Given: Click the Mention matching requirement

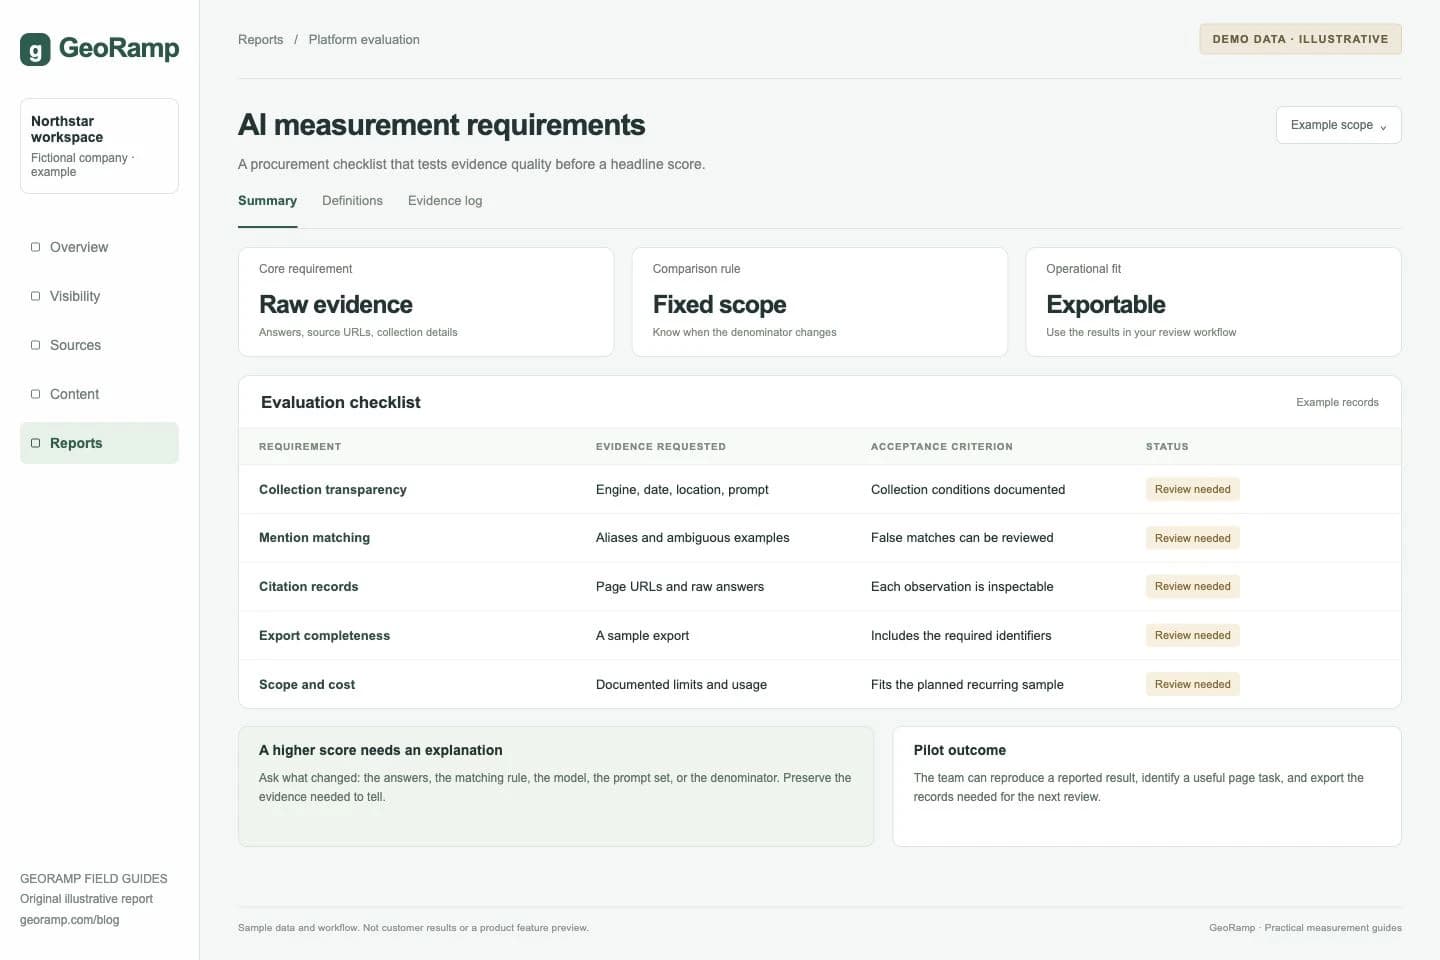Looking at the screenshot, I should 314,538.
